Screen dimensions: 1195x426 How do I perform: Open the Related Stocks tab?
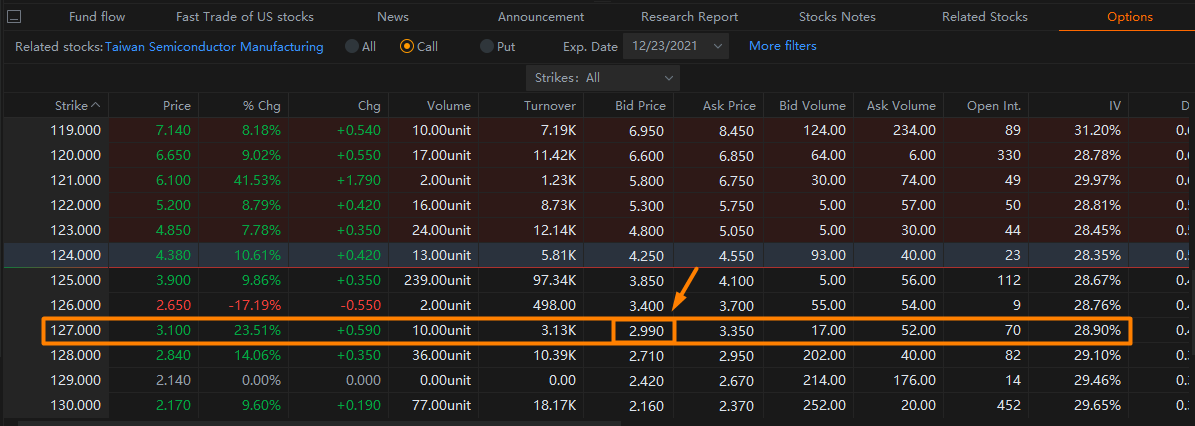(x=984, y=17)
